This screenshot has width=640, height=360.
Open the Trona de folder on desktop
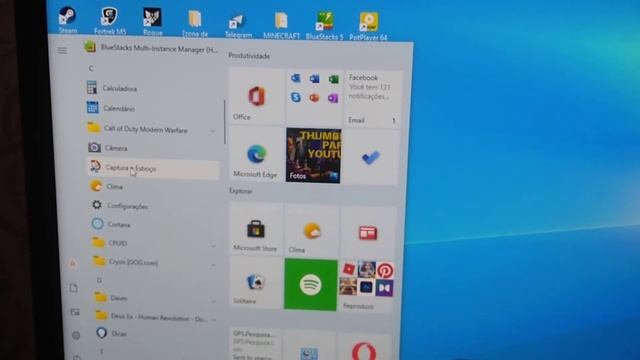[x=195, y=24]
